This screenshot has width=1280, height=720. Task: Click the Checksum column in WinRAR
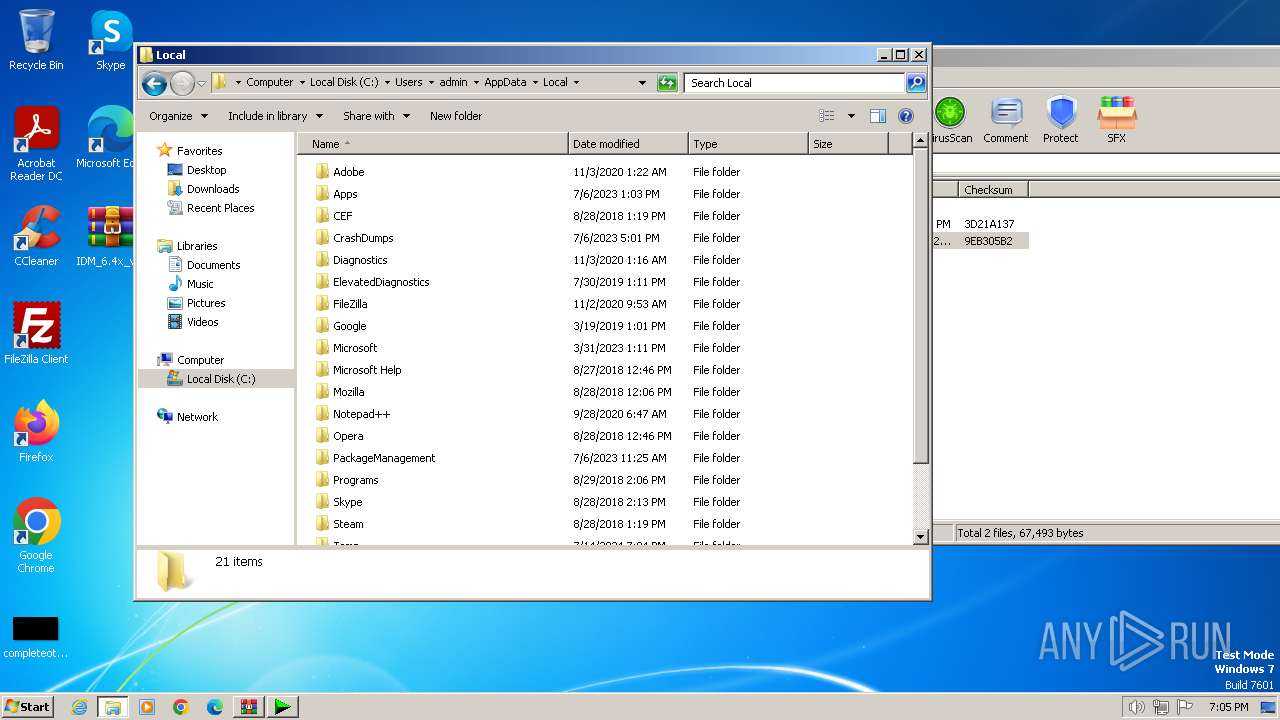993,190
